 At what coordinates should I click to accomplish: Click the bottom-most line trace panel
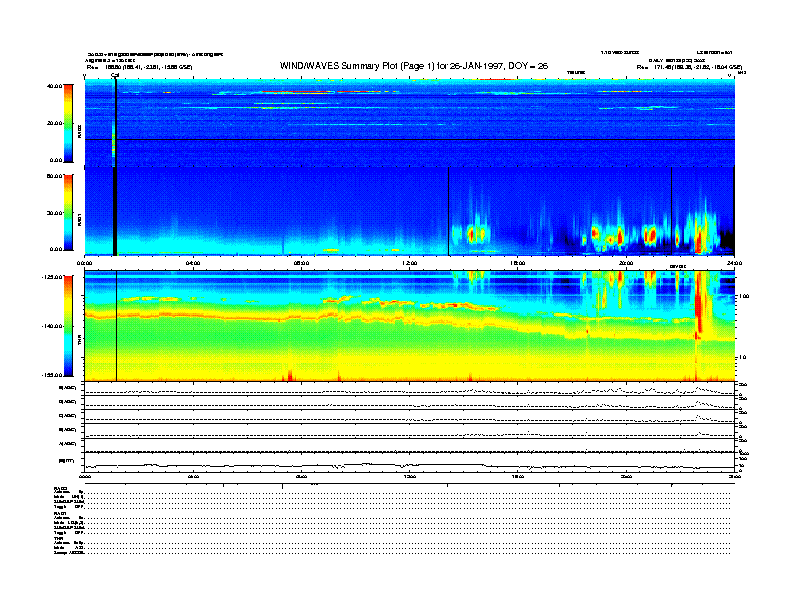[x=410, y=464]
